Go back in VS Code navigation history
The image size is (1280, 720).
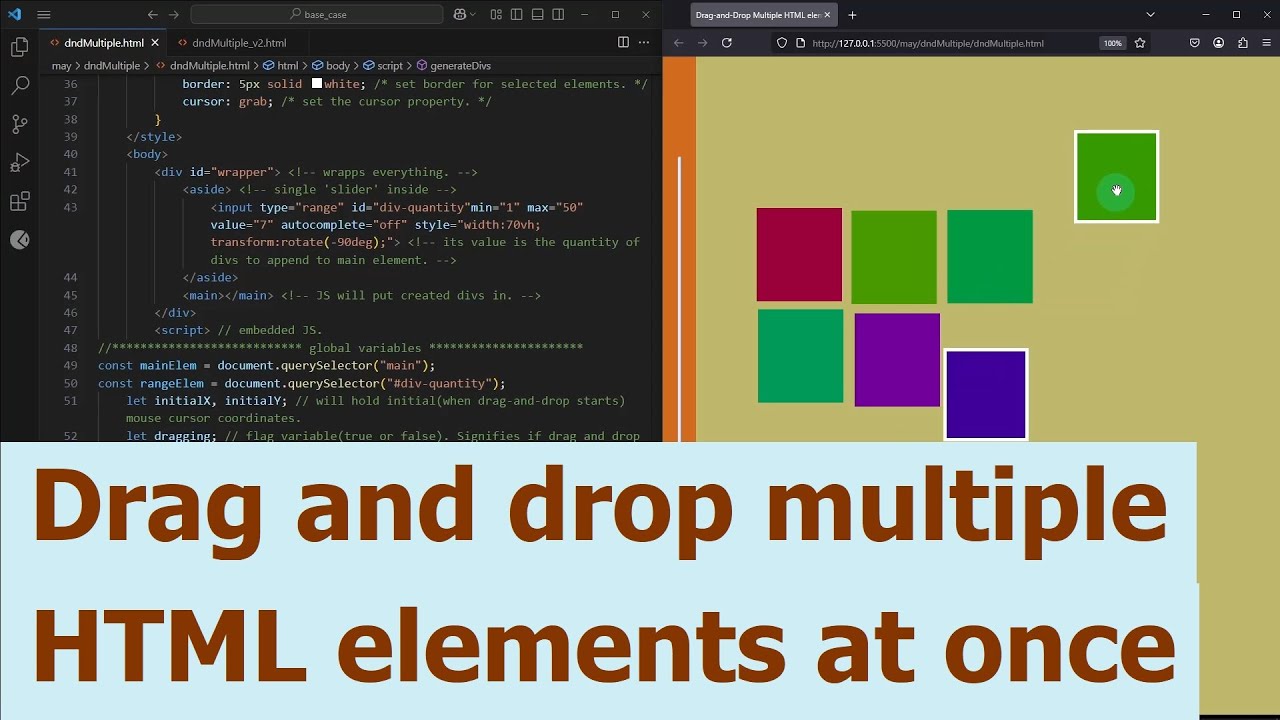click(152, 15)
